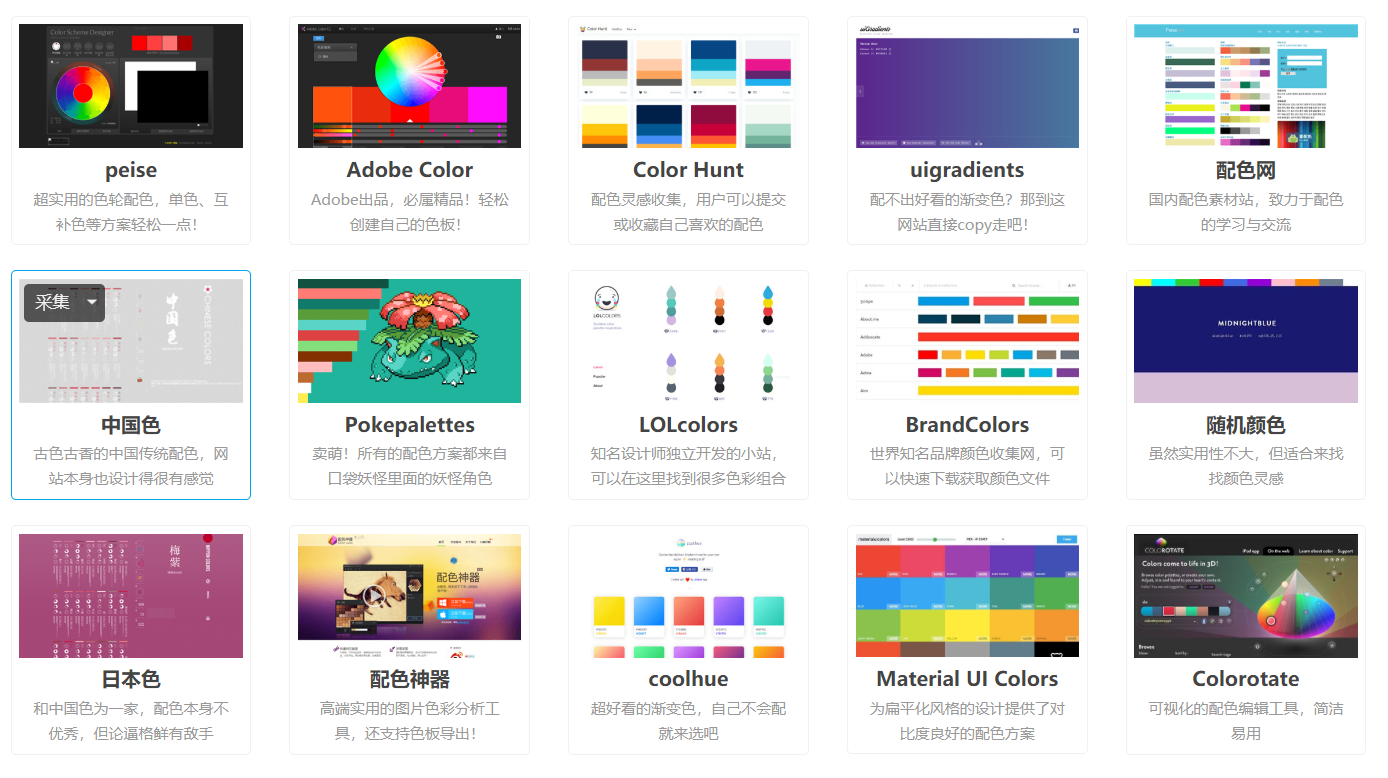Click the description starting 超实用的色轮配色
Screen dimensions: 1388x778
coord(131,212)
